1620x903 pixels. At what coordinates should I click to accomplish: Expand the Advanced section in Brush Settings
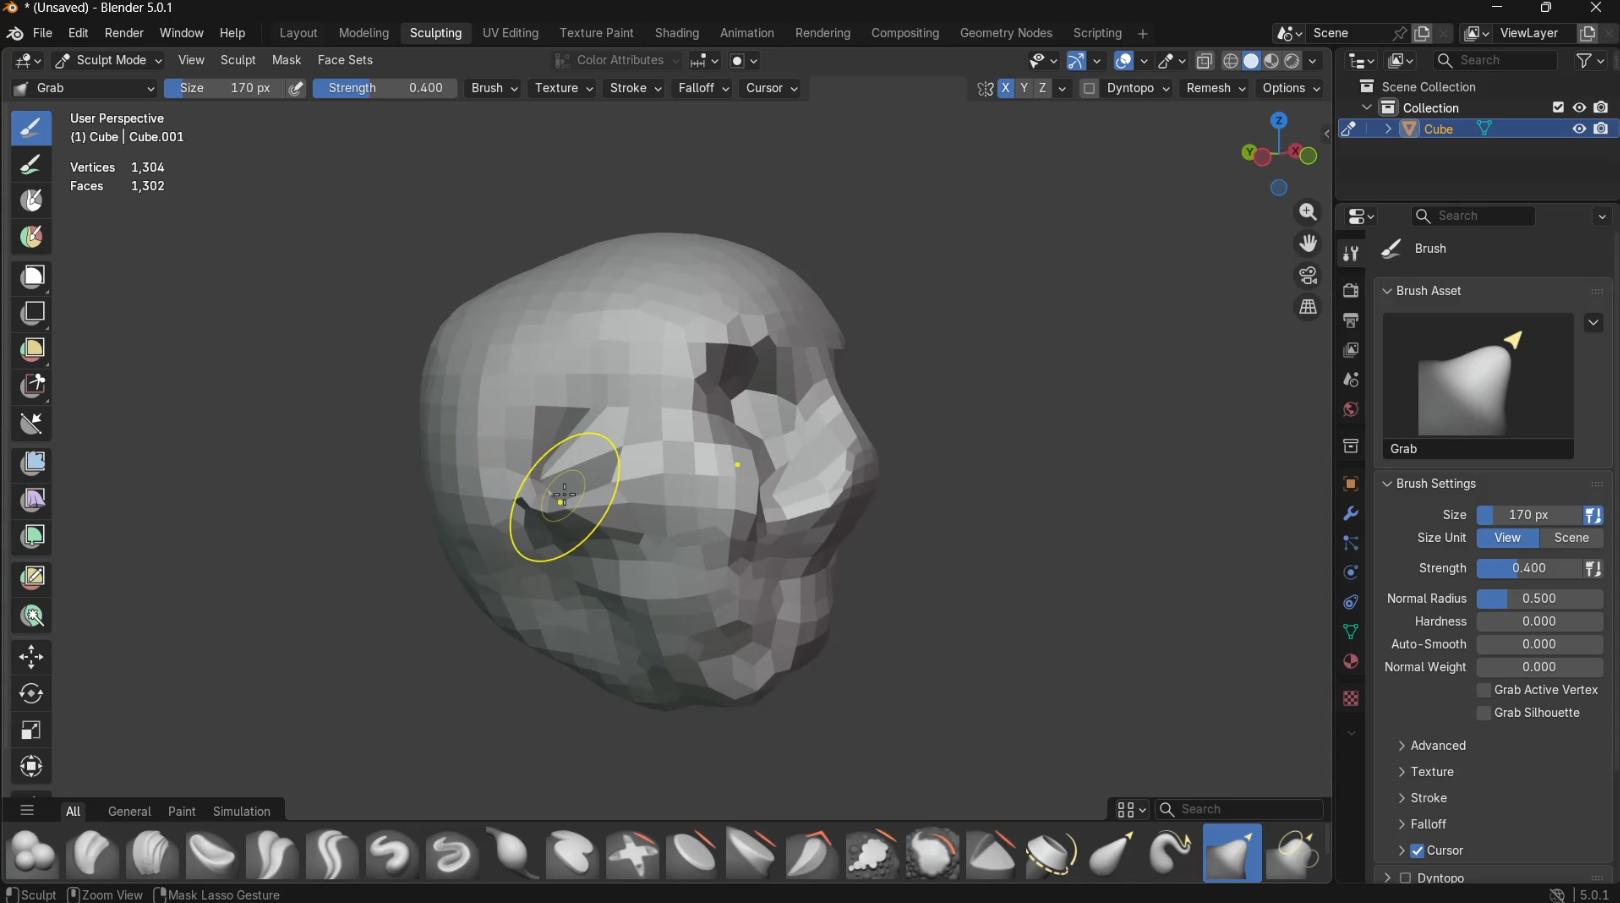[x=1437, y=745]
